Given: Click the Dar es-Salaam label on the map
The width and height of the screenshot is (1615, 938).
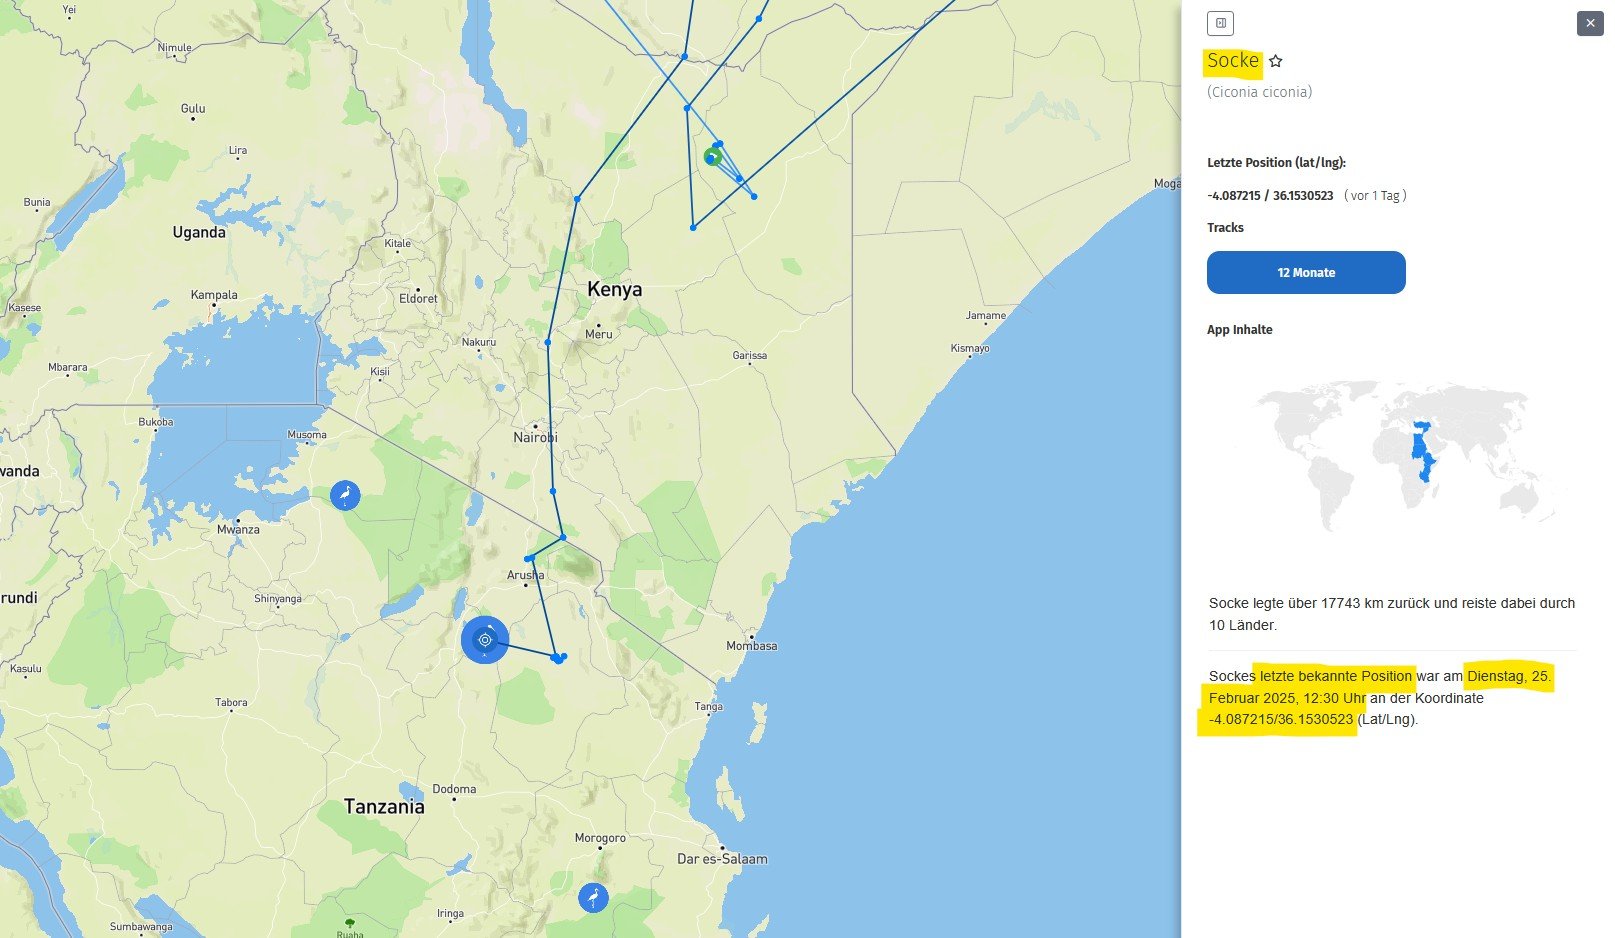Looking at the screenshot, I should tap(722, 859).
